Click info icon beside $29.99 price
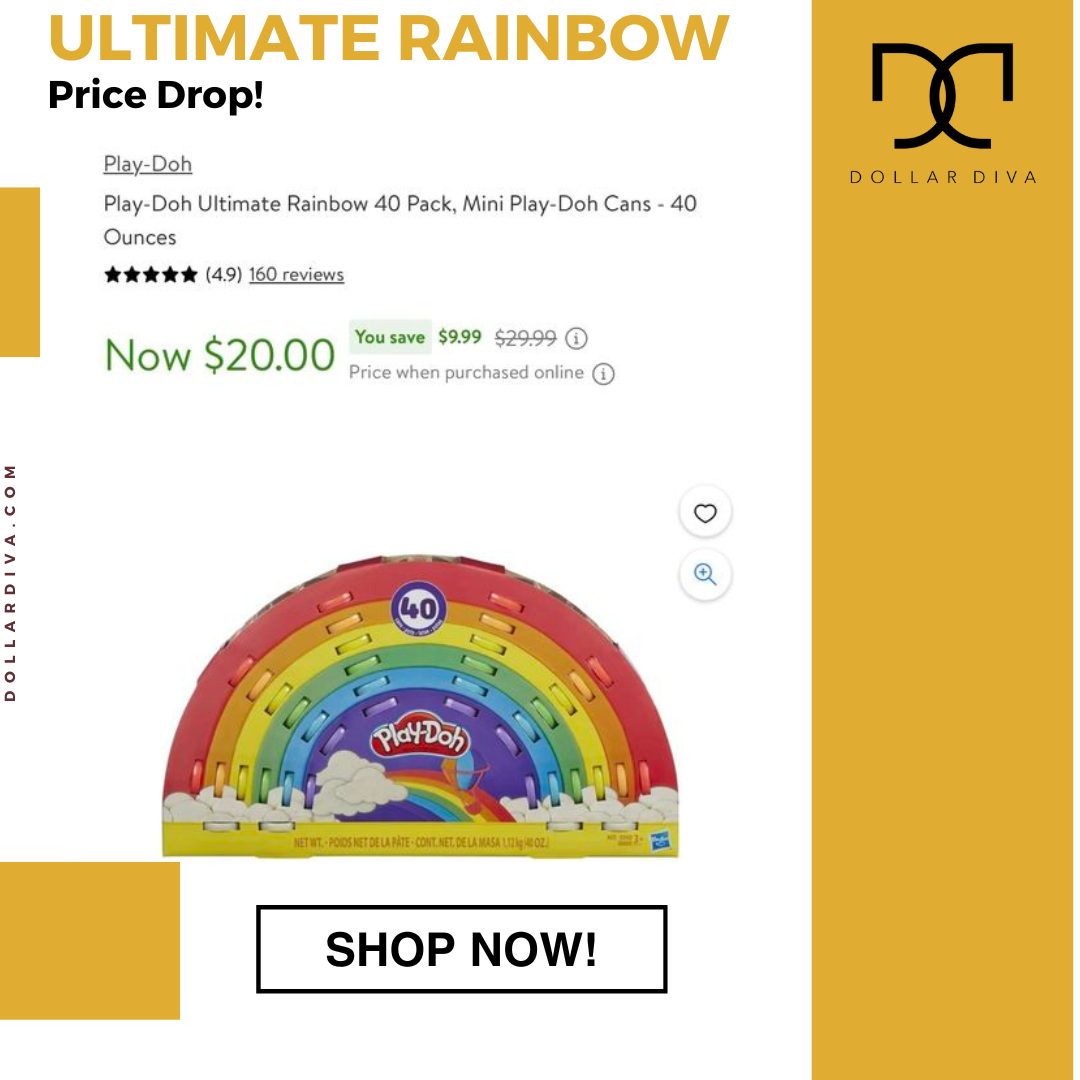Screen dimensions: 1080x1080 coord(576,338)
